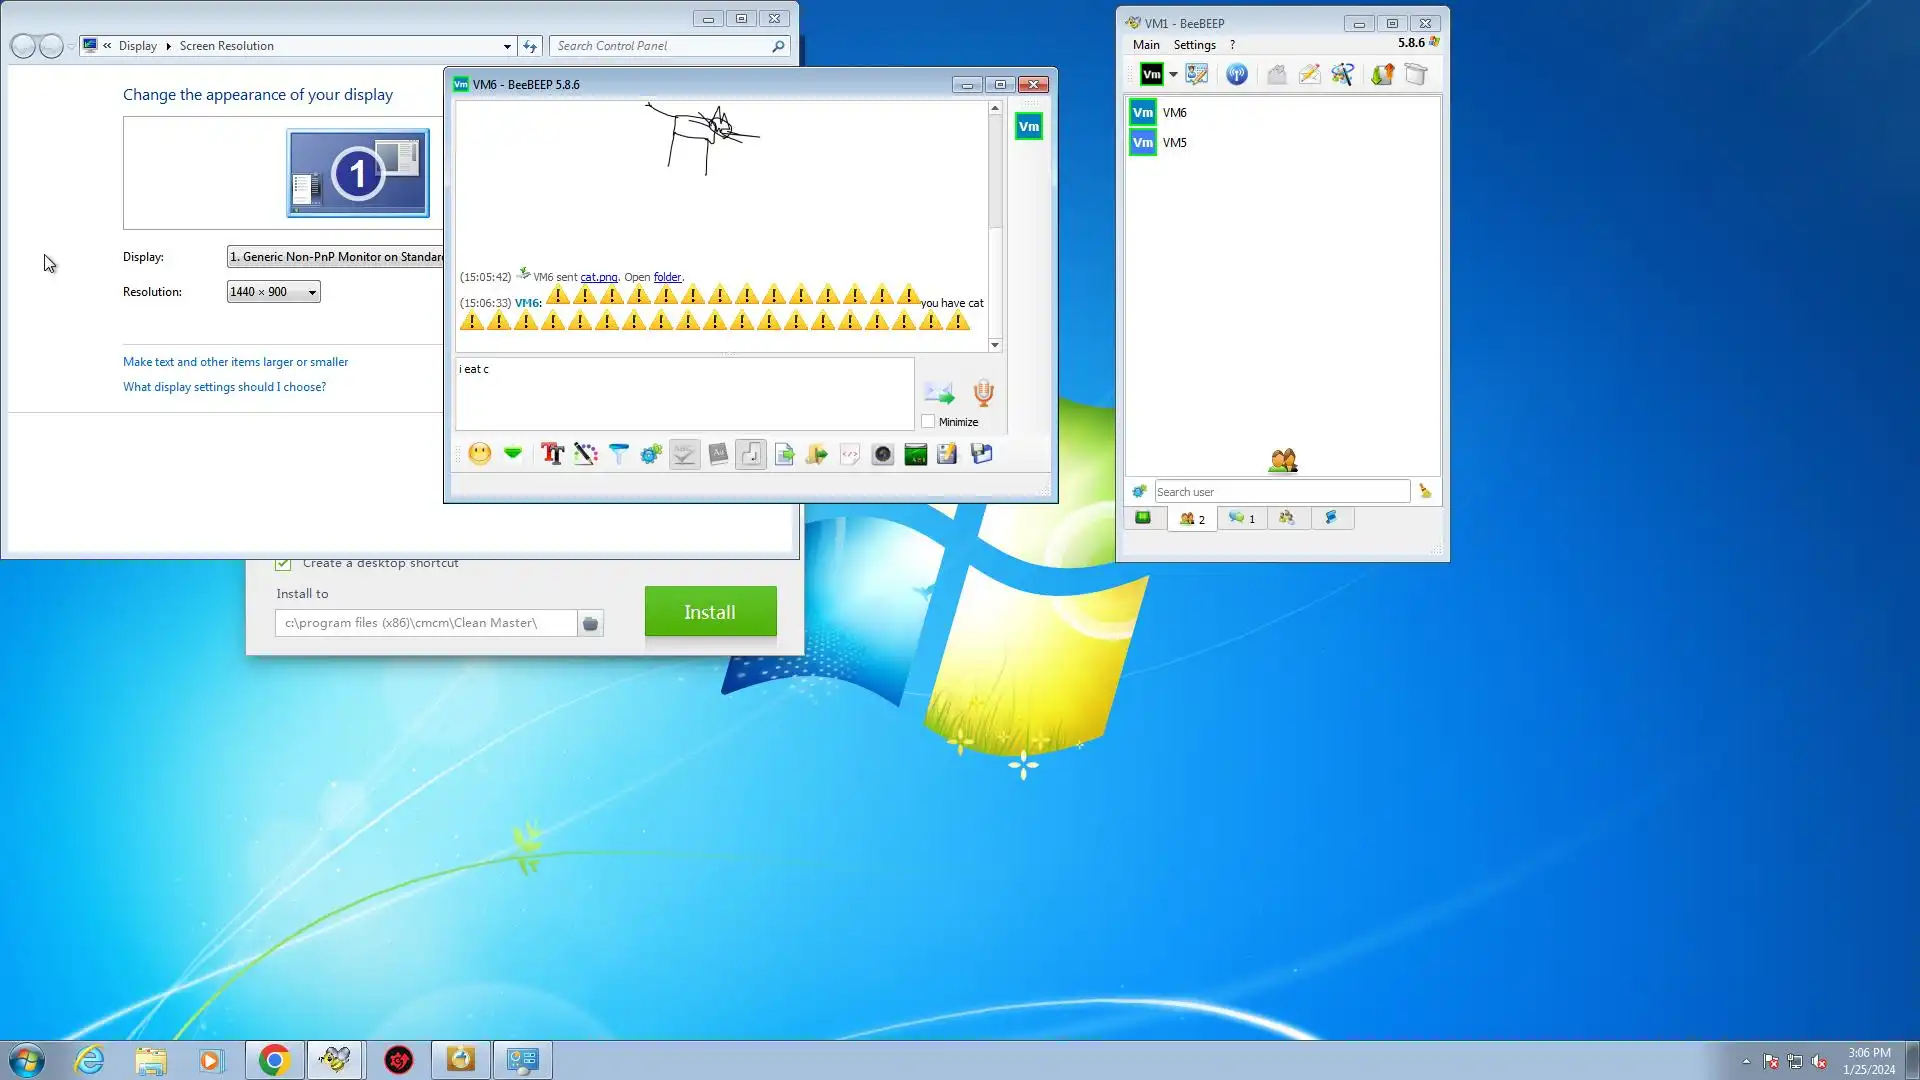Click the microphone voice message icon
The width and height of the screenshot is (1920, 1080).
(x=983, y=393)
